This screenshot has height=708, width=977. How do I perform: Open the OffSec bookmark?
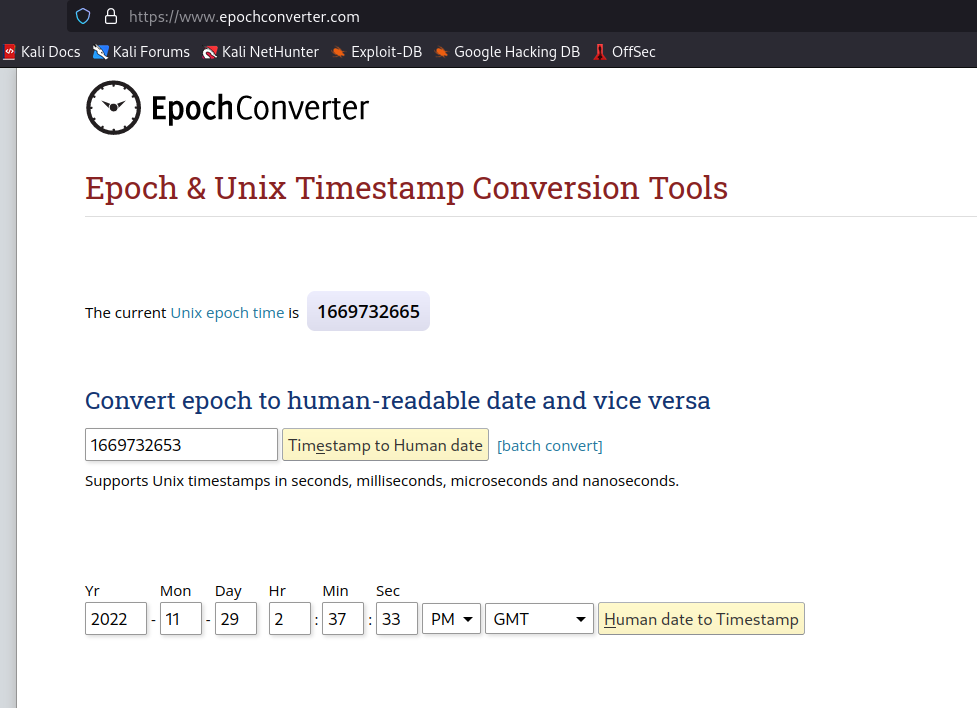(624, 52)
